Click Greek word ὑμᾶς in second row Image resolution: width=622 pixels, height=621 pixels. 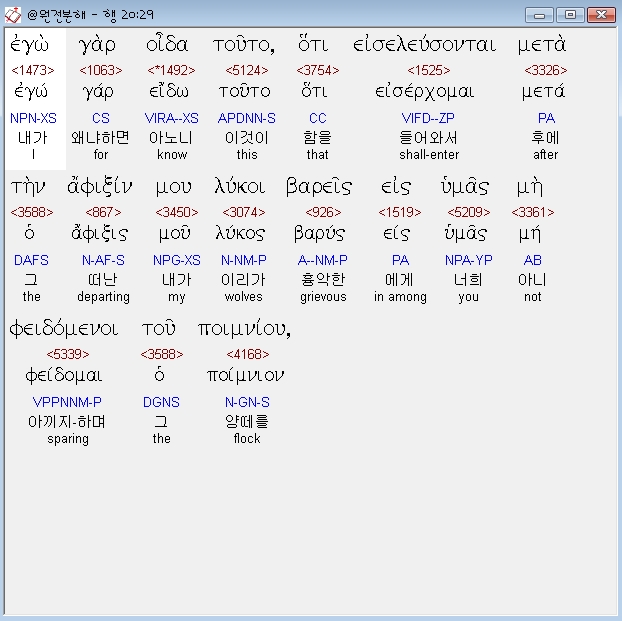point(464,186)
